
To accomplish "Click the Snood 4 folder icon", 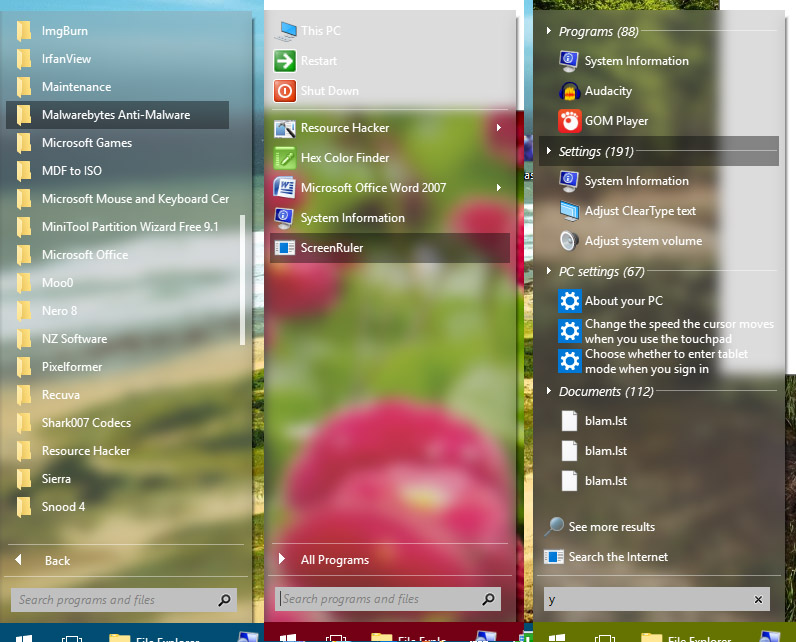I will click(23, 506).
